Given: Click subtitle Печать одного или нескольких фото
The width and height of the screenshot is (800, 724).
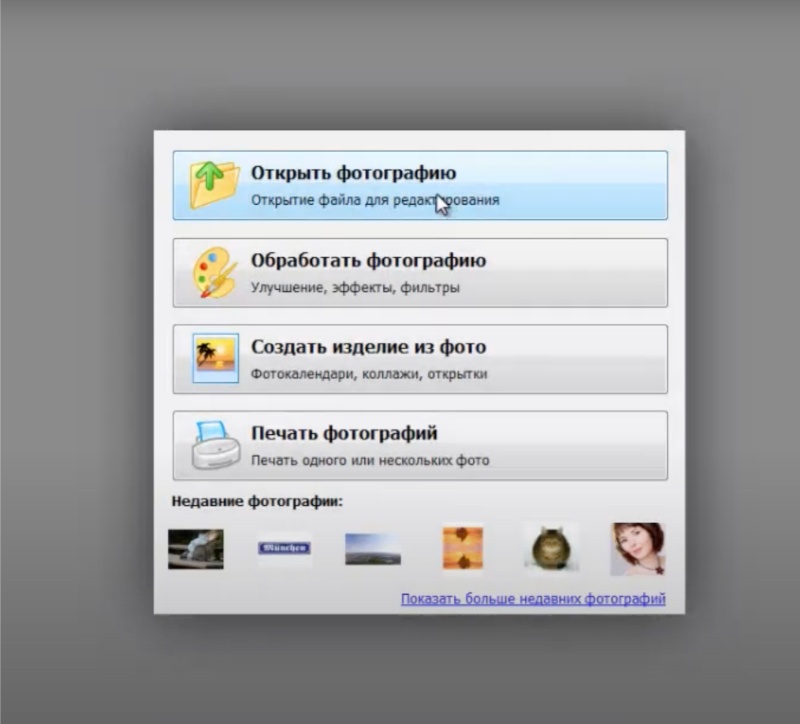Looking at the screenshot, I should click(x=370, y=460).
